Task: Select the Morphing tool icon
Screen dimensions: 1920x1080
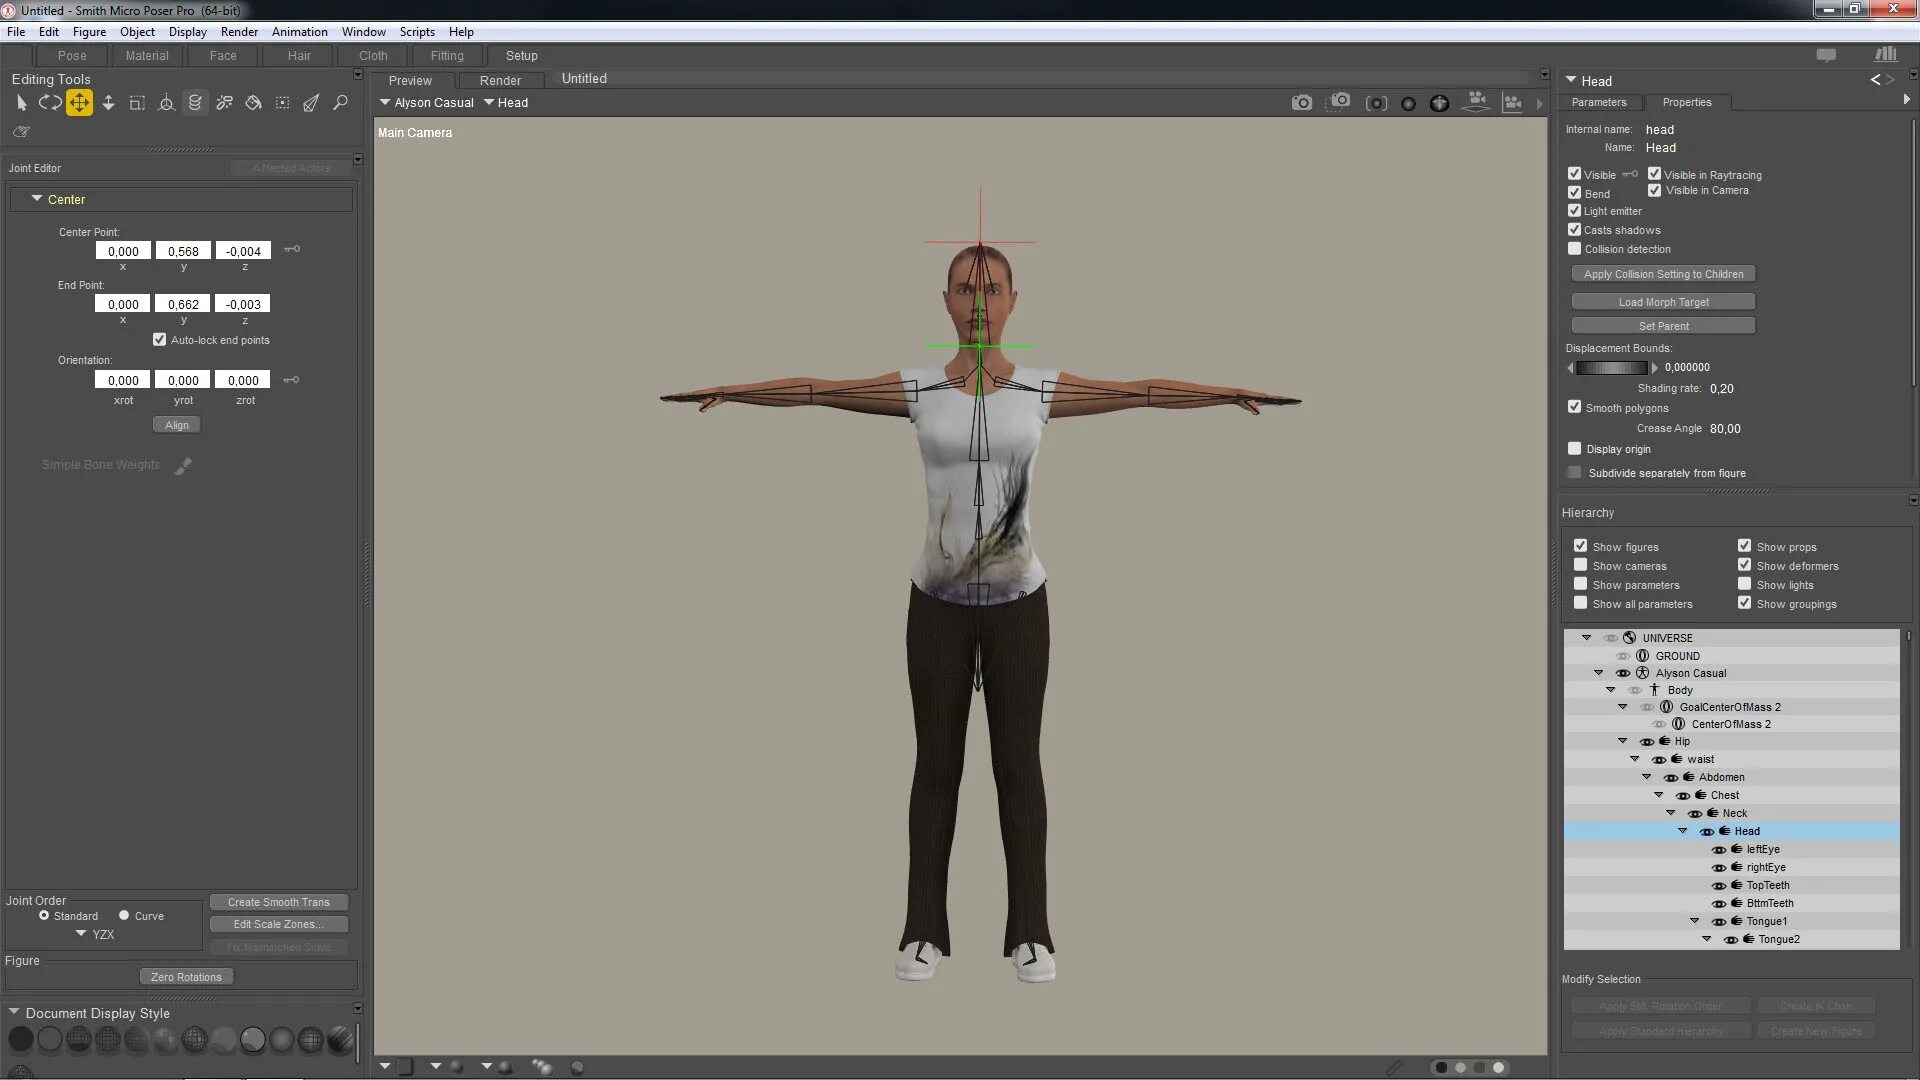Action: click(195, 103)
